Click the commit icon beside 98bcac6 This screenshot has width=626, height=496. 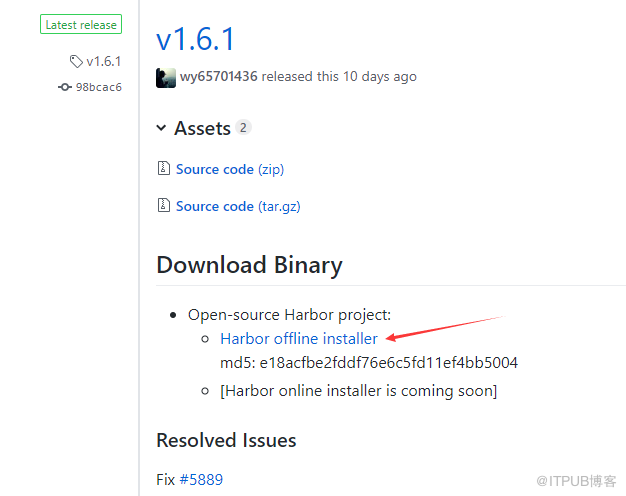pyautogui.click(x=65, y=87)
